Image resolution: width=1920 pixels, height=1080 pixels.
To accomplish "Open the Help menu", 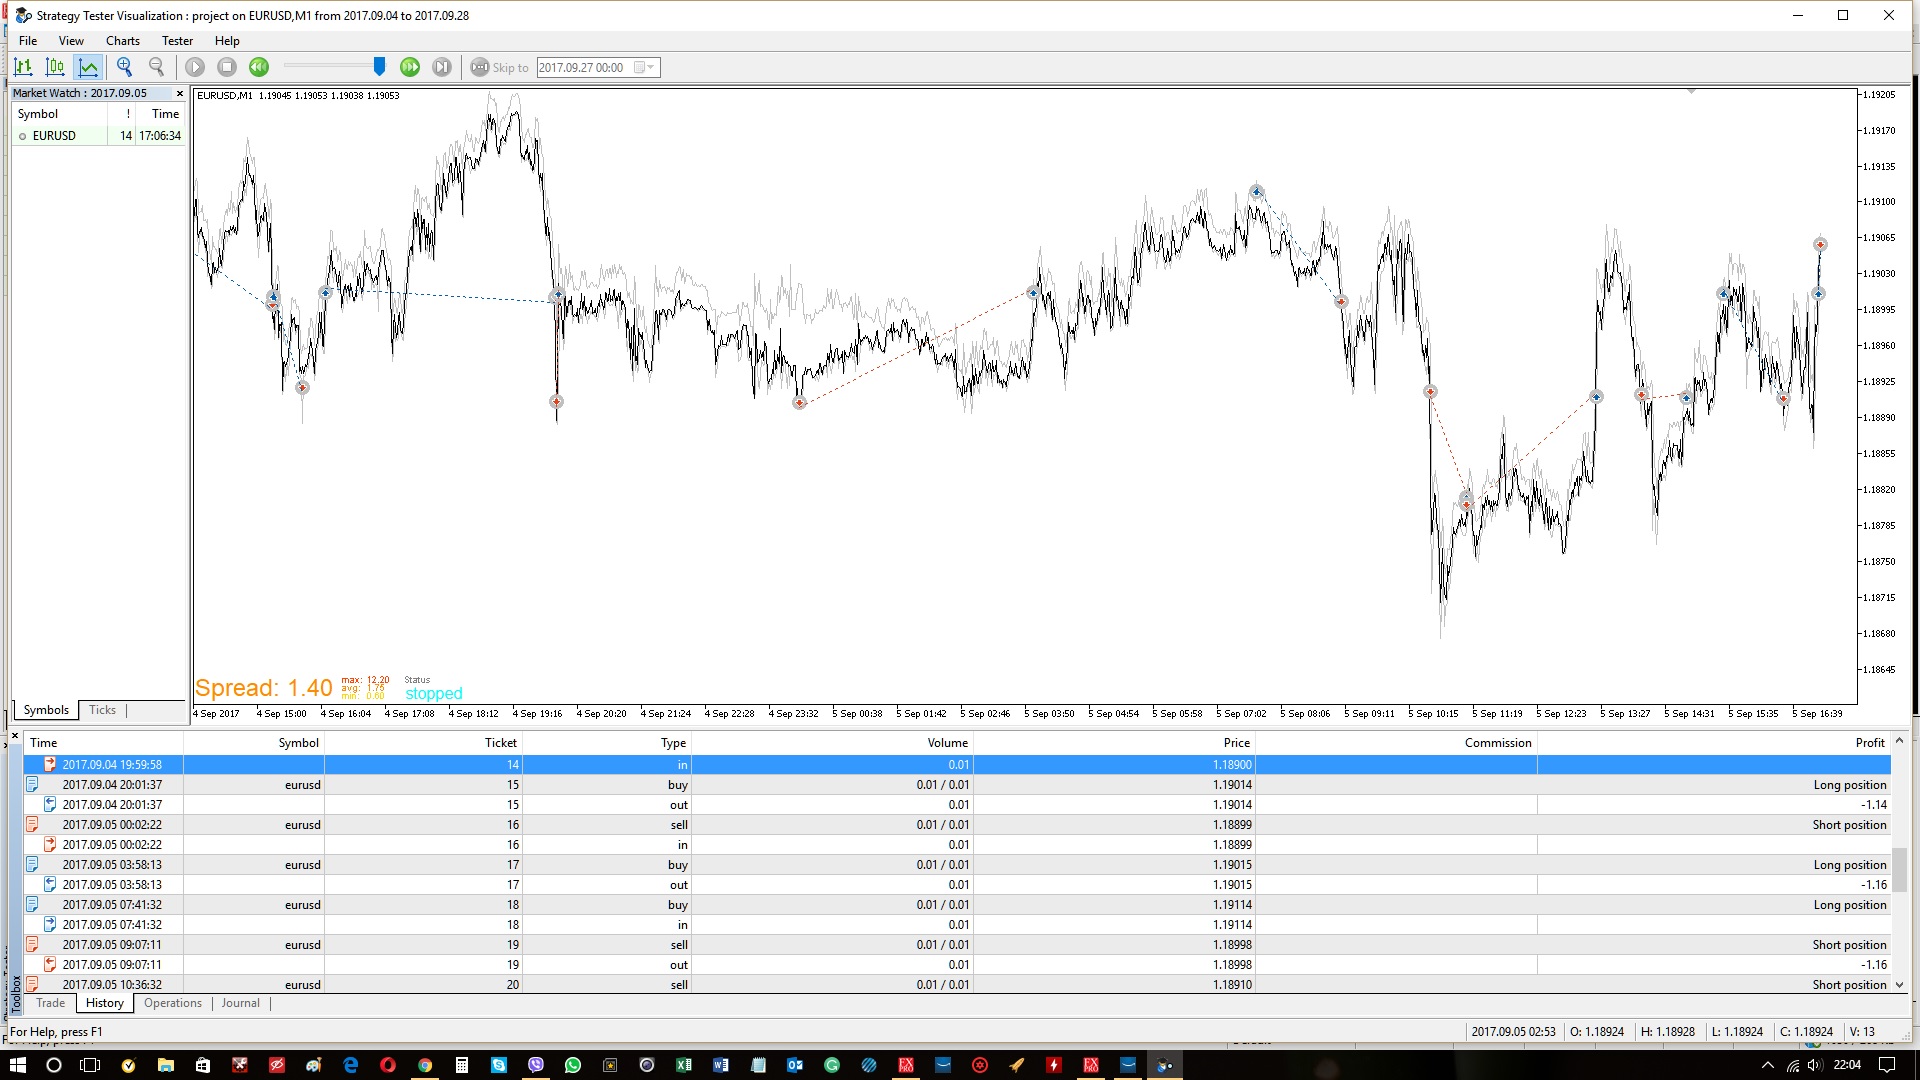I will point(227,41).
